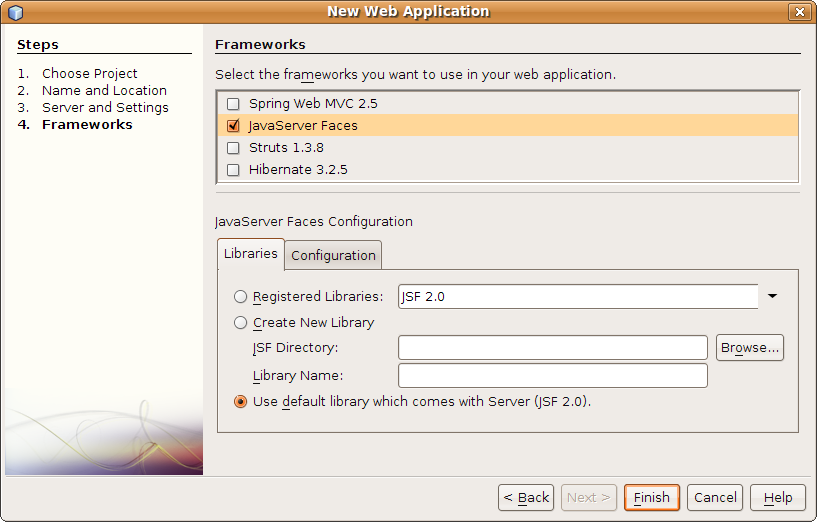Click the 'Library Name:' label
Image resolution: width=817 pixels, height=522 pixels.
(298, 376)
